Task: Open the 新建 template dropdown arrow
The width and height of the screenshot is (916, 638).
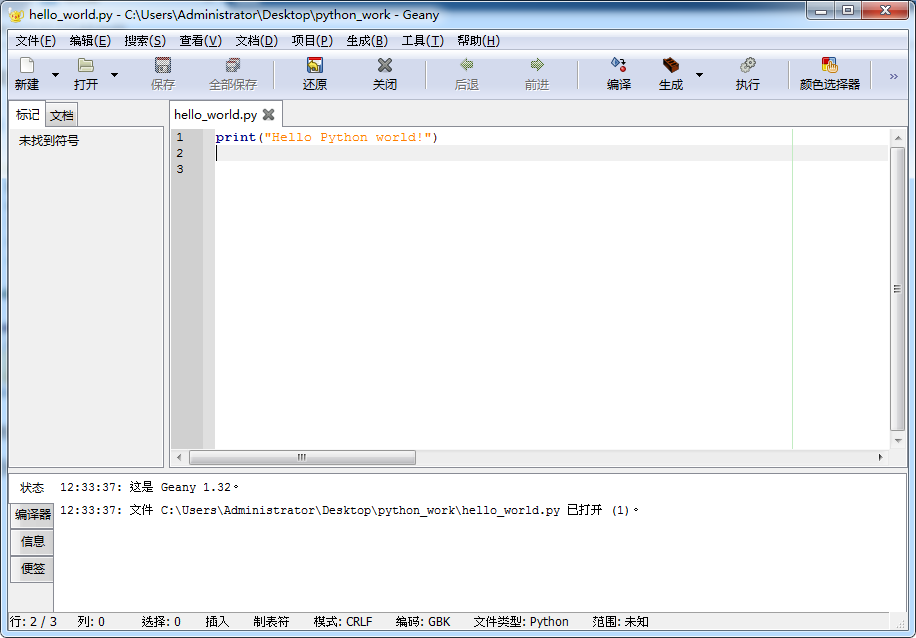Action: [55, 75]
